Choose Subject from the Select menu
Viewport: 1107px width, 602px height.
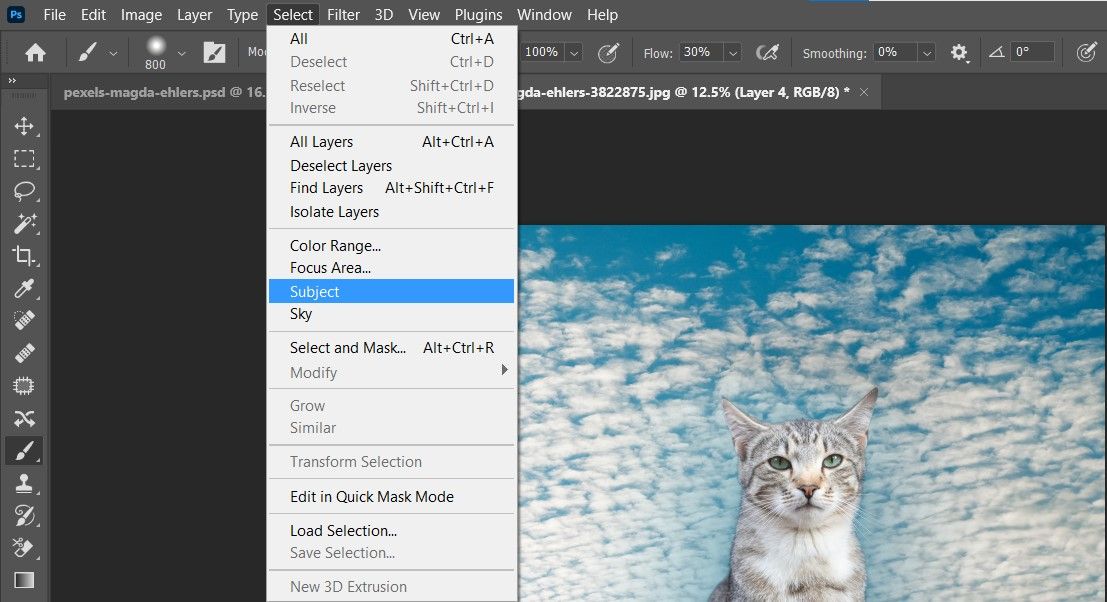391,291
